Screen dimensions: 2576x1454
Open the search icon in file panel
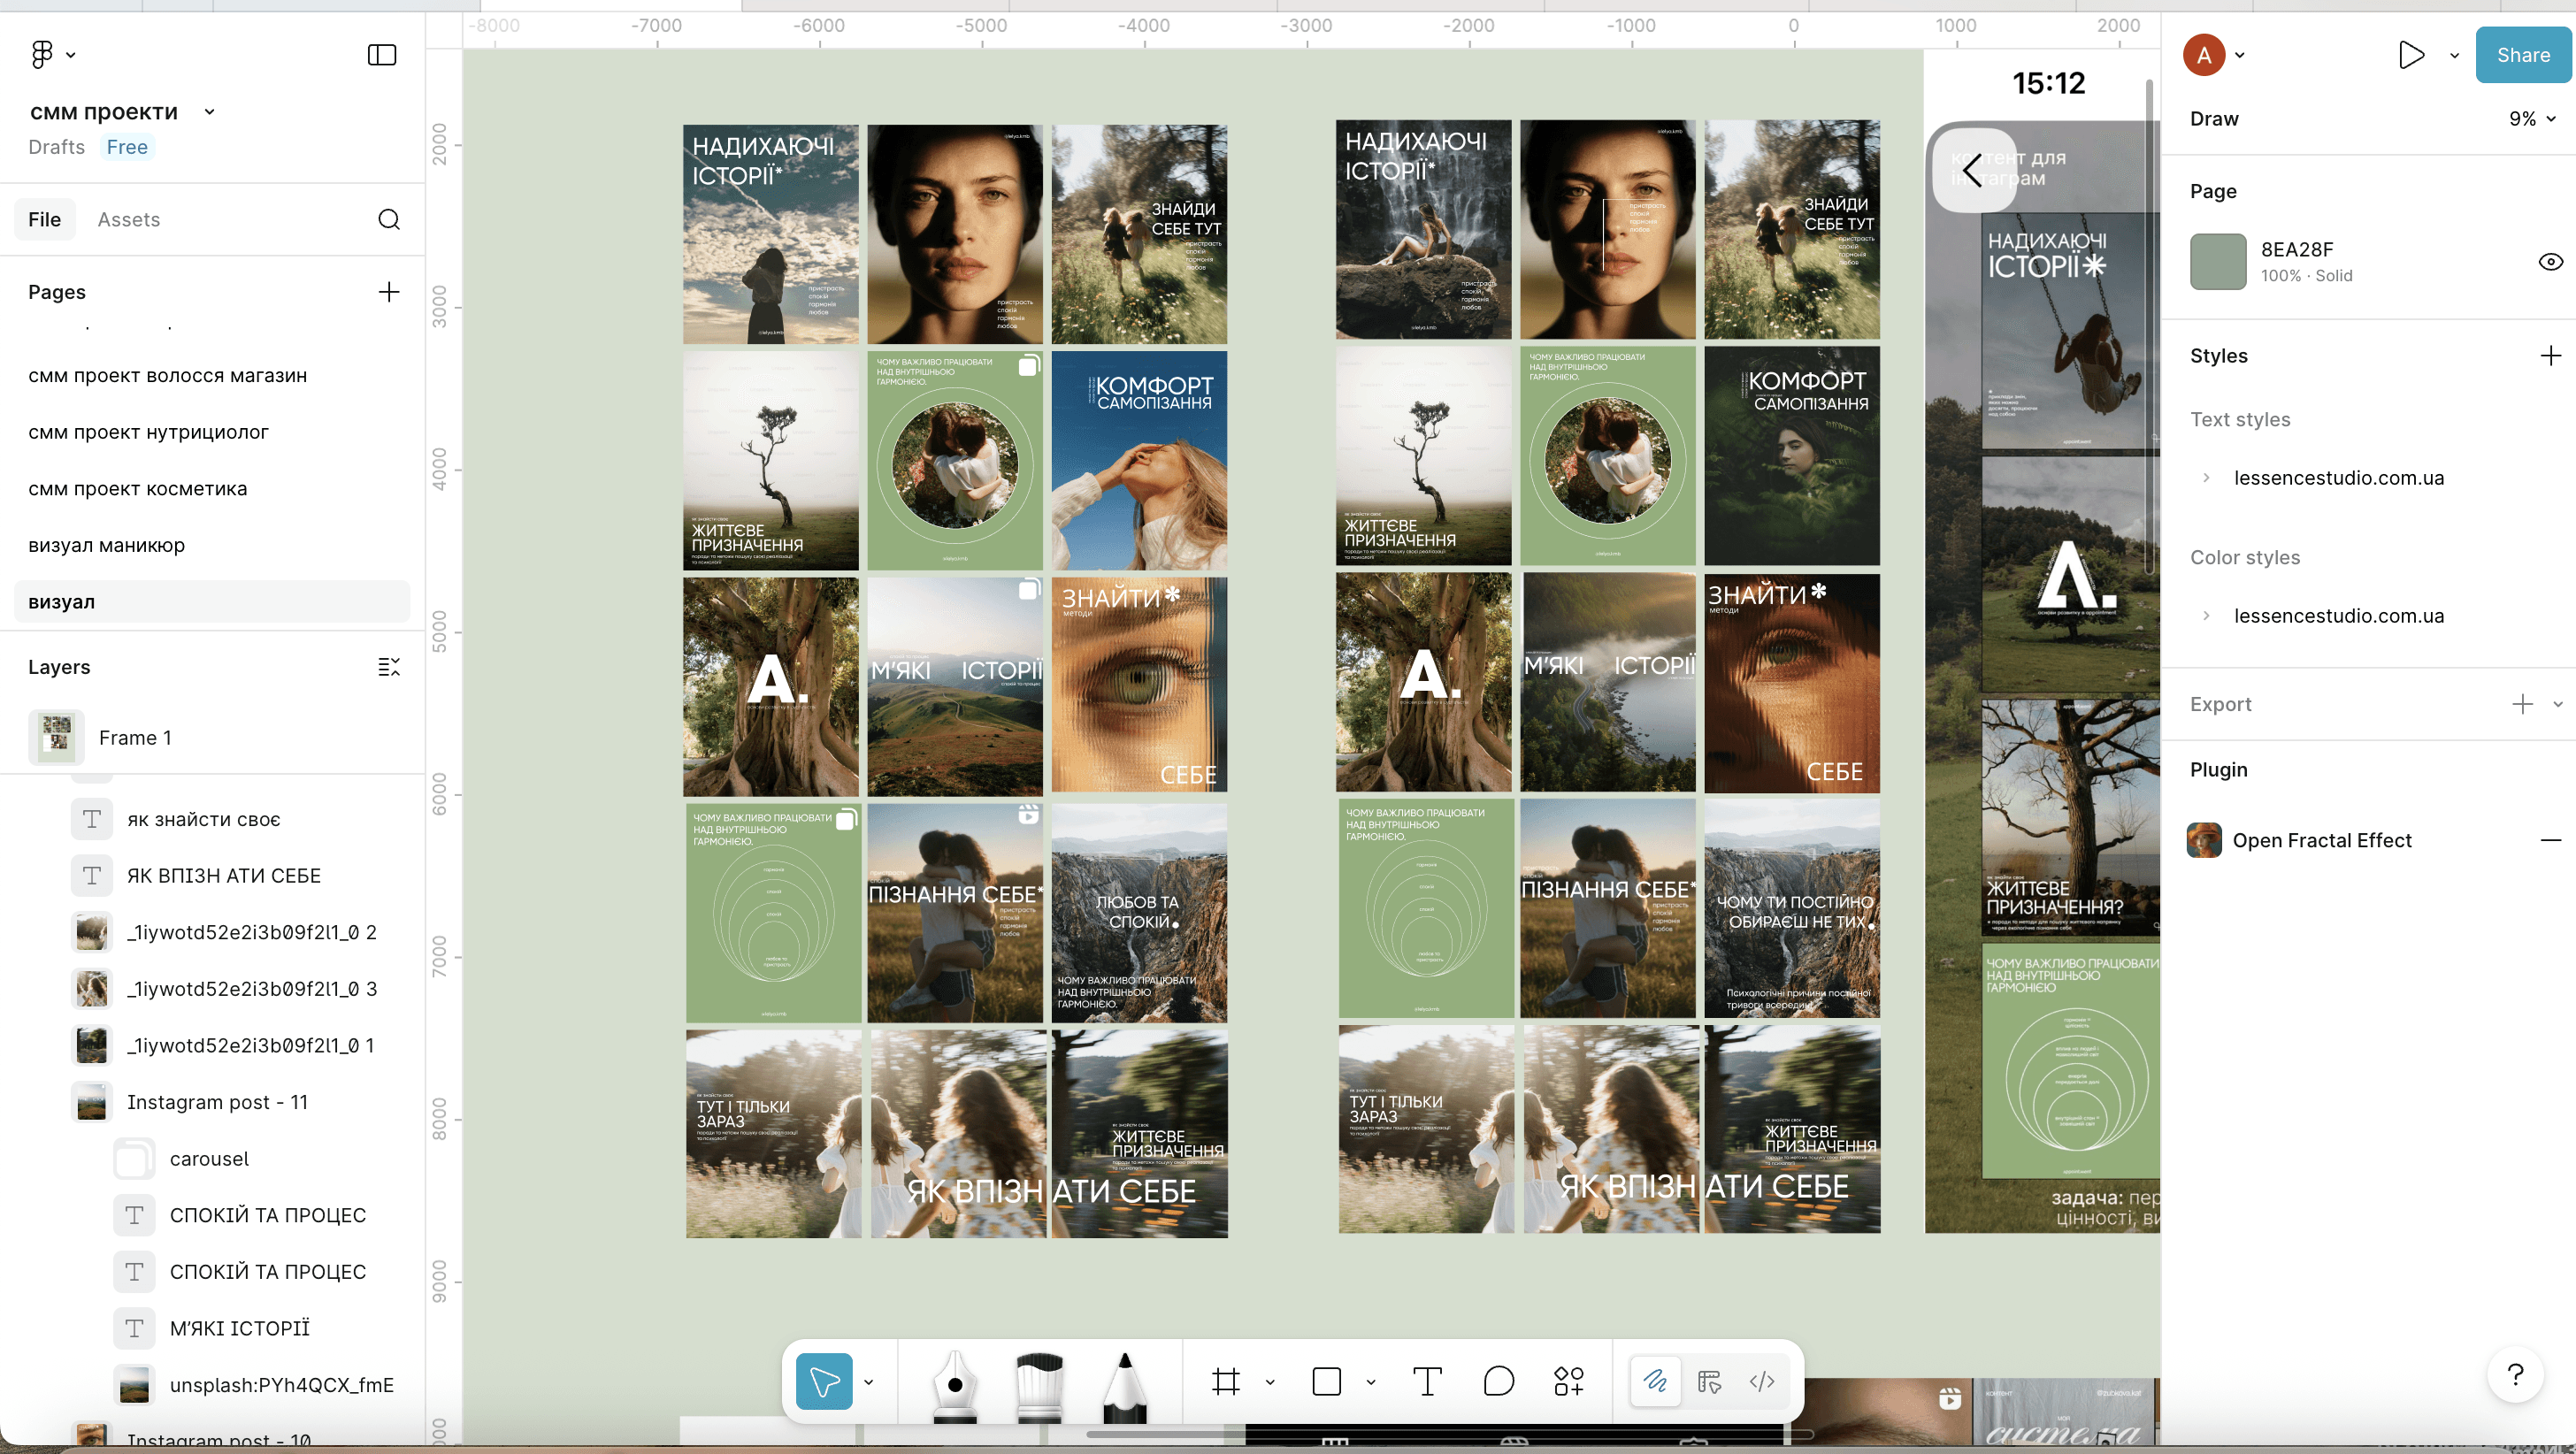[x=389, y=220]
